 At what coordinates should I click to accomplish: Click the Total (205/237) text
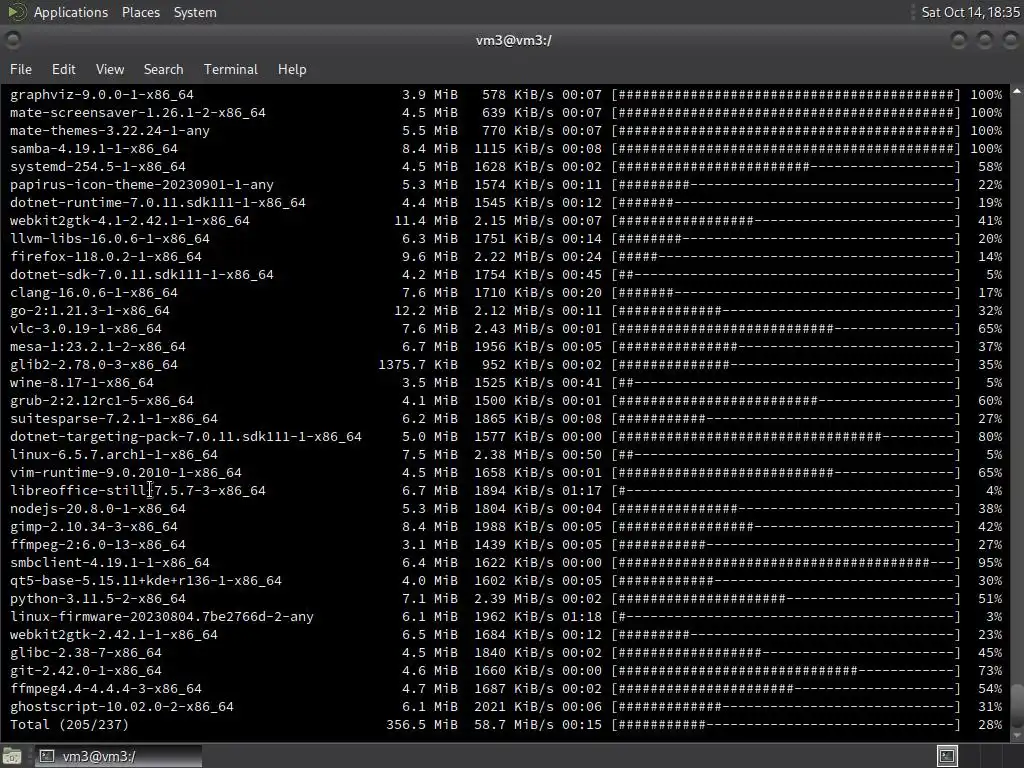click(69, 725)
